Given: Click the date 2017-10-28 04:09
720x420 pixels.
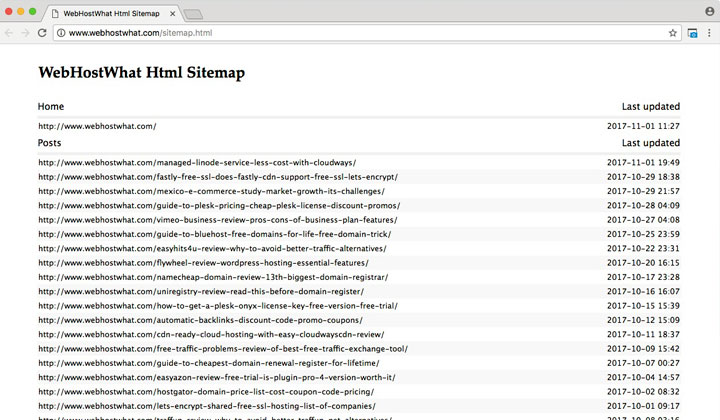Looking at the screenshot, I should pyautogui.click(x=643, y=205).
